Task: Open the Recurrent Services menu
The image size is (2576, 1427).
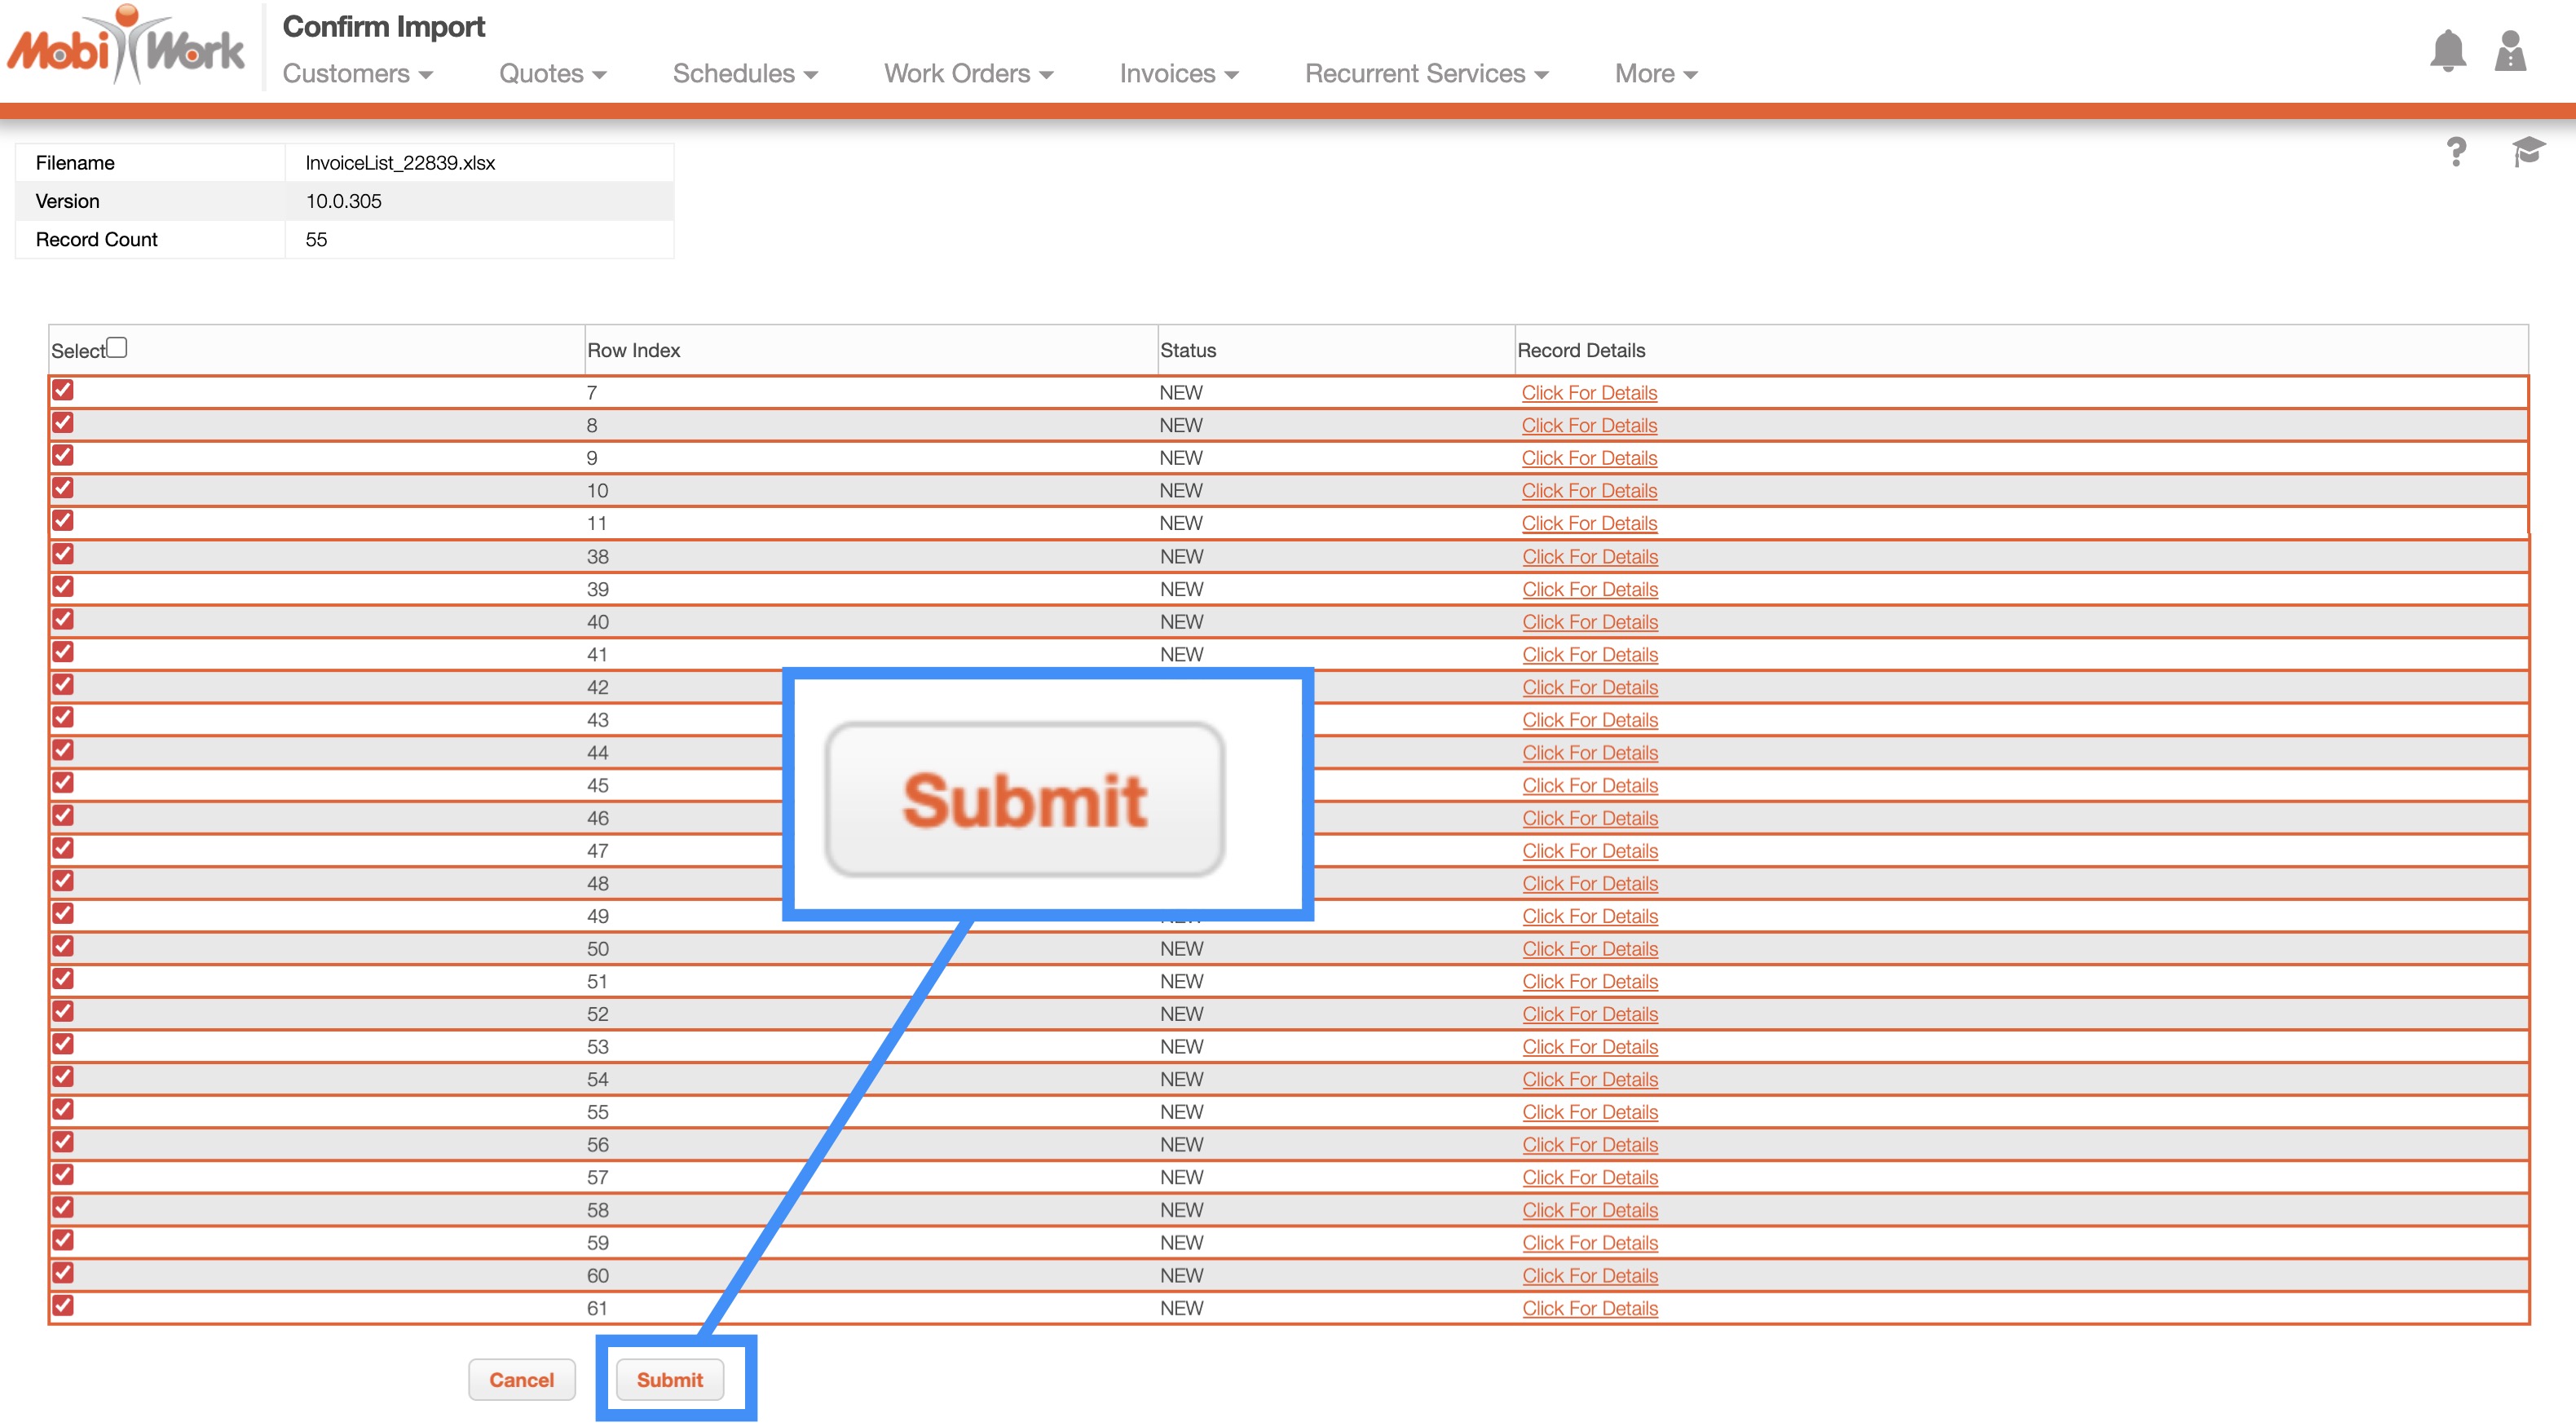Action: (1425, 74)
